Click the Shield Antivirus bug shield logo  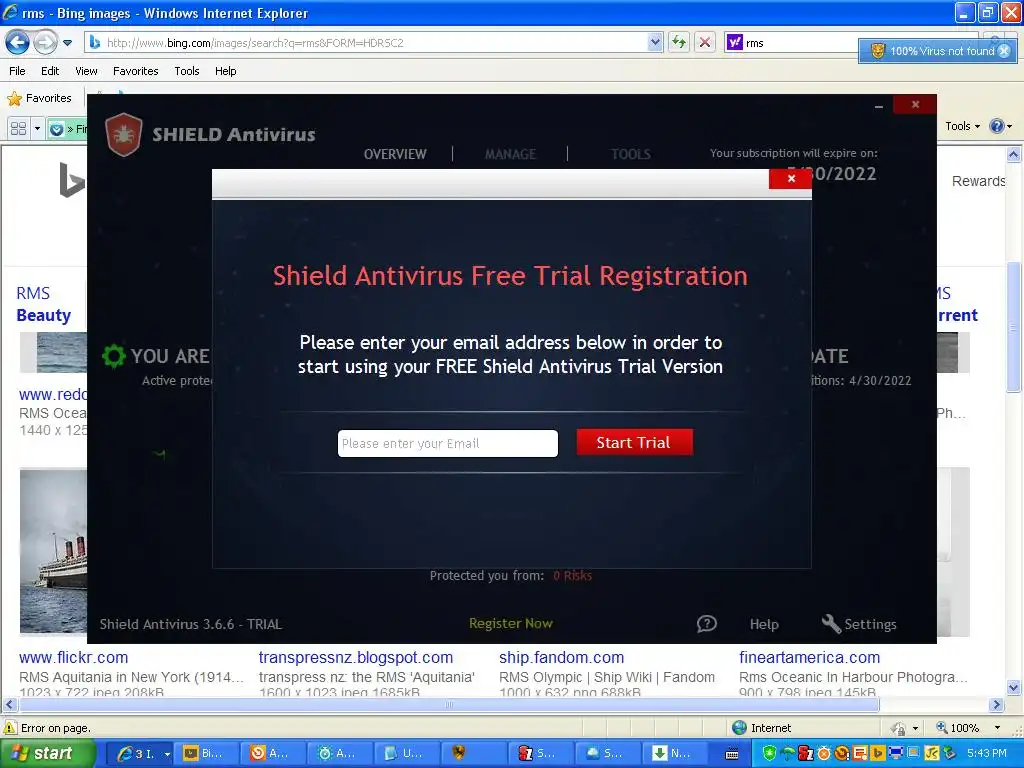pos(123,135)
